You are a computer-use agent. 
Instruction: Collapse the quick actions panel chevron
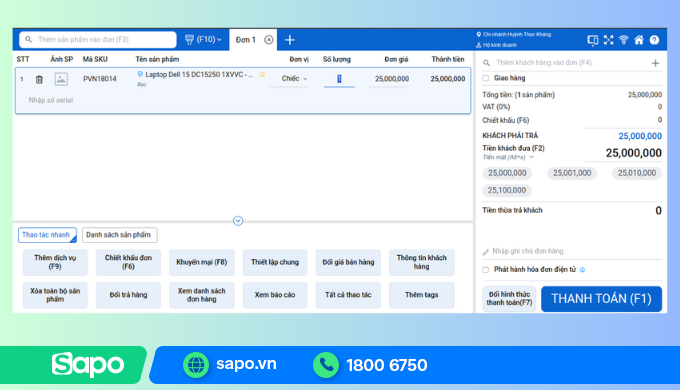(238, 221)
